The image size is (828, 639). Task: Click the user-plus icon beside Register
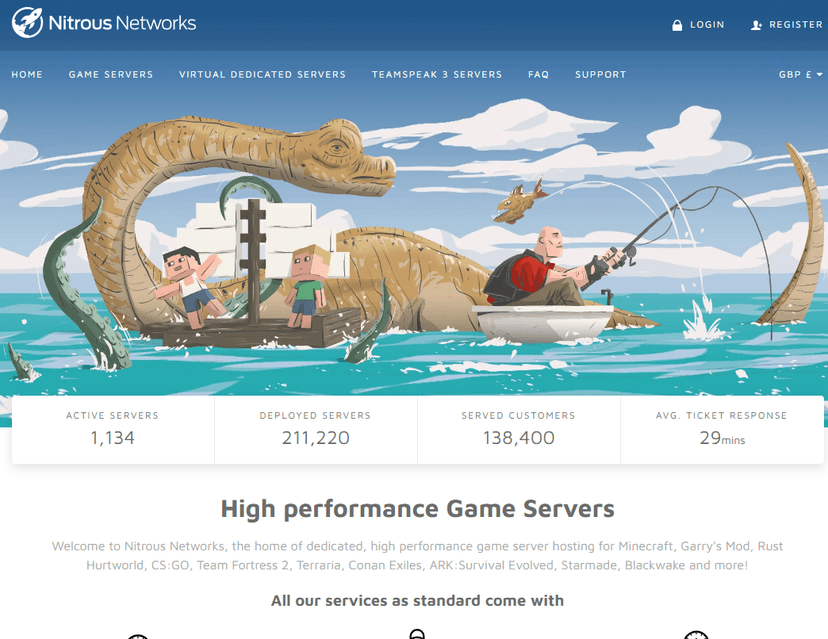tap(756, 25)
